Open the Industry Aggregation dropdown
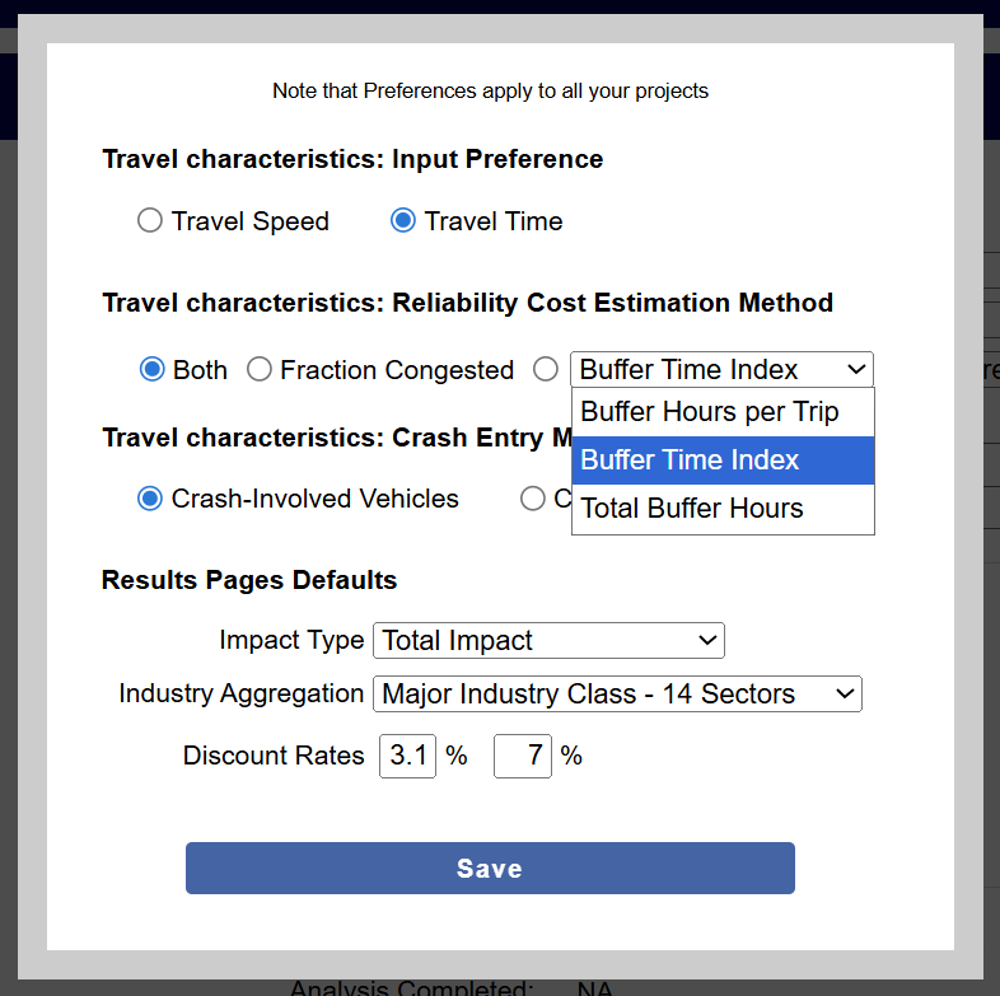Image resolution: width=1000 pixels, height=996 pixels. (617, 694)
